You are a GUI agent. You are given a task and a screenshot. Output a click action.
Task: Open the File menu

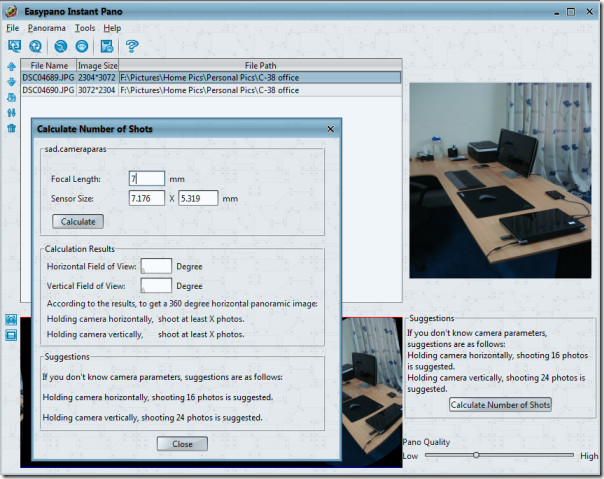pos(12,28)
